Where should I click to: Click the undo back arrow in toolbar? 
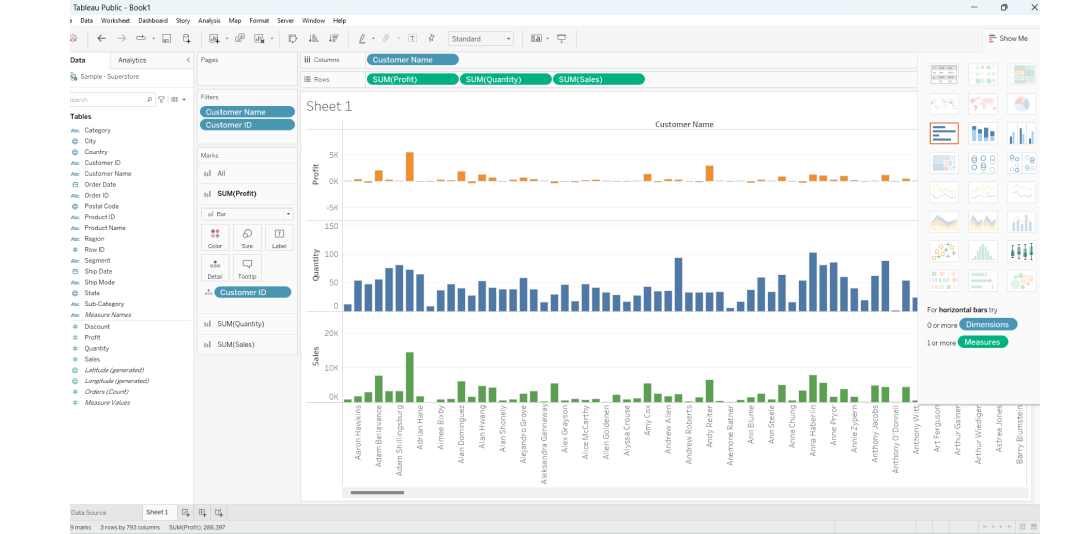[101, 39]
